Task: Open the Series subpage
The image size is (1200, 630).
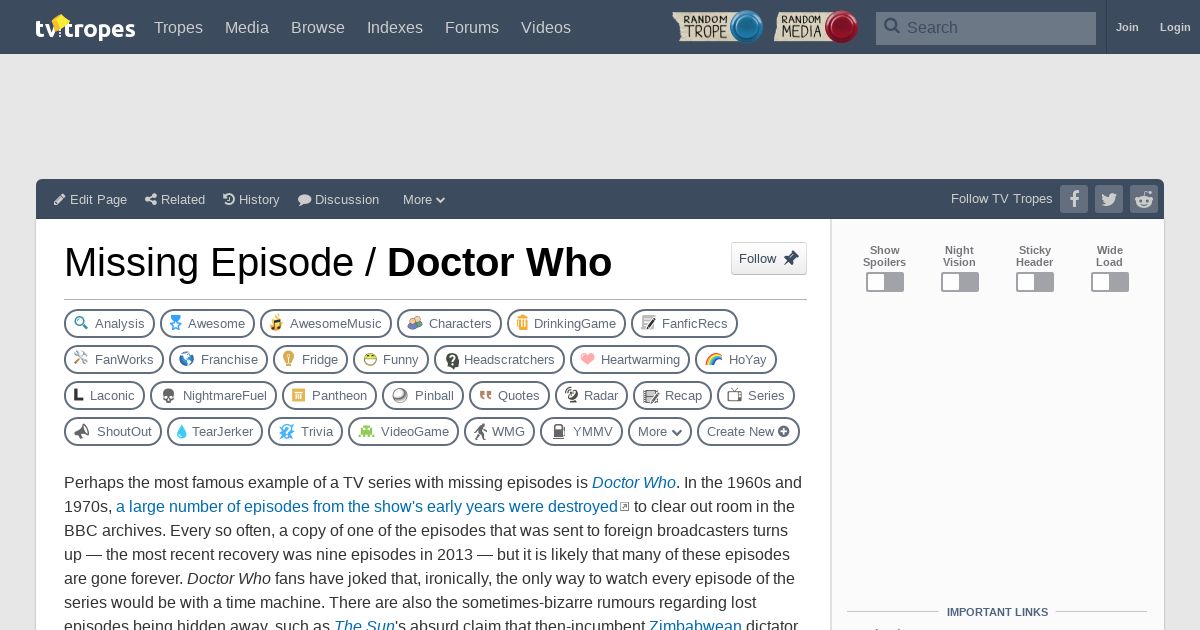Action: pos(756,396)
